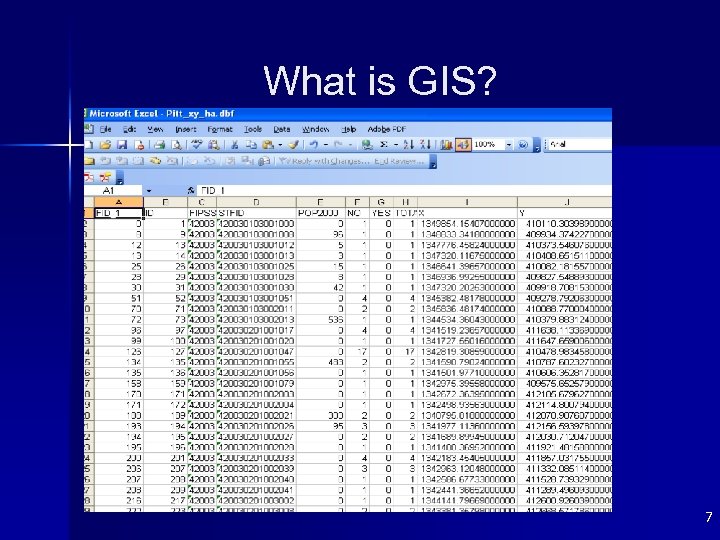Select the YES column header cell
The image size is (720, 540).
tap(381, 213)
